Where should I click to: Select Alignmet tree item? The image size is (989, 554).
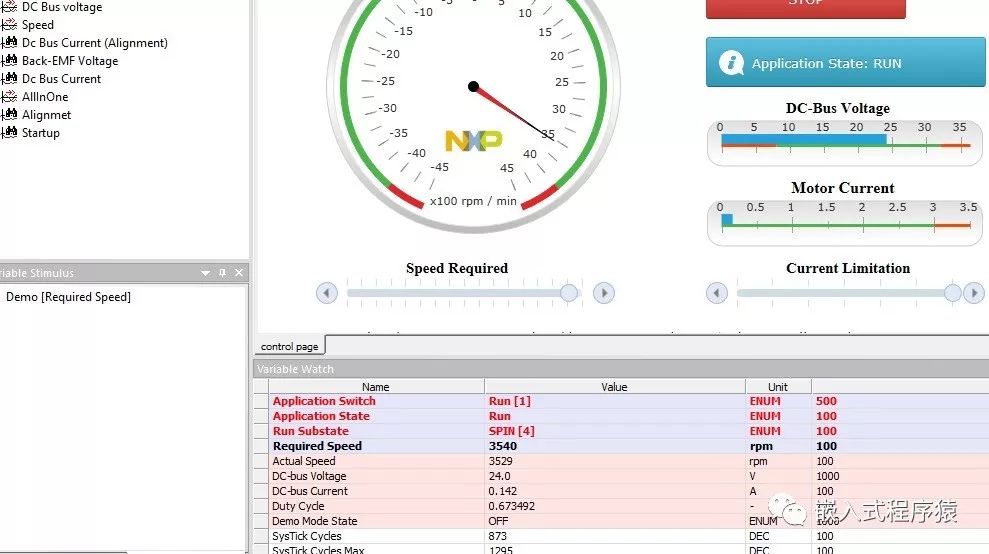coord(46,115)
